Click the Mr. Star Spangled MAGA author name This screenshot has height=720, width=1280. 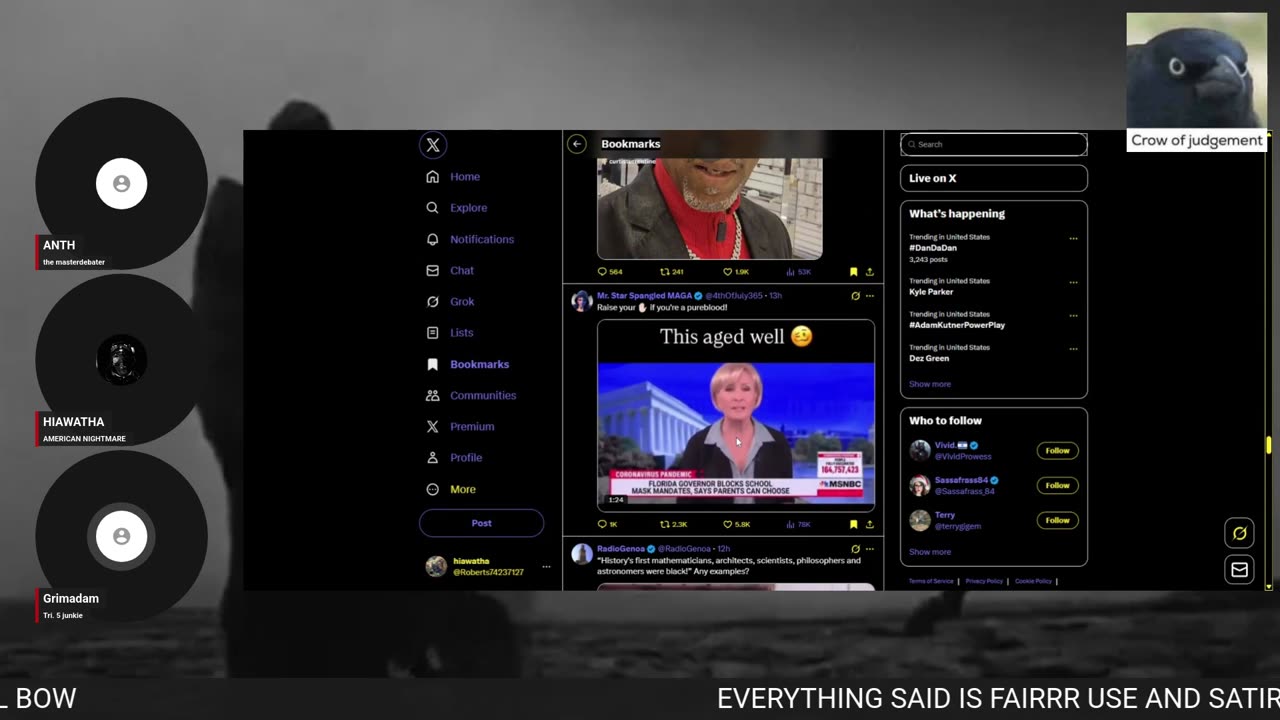tap(644, 296)
